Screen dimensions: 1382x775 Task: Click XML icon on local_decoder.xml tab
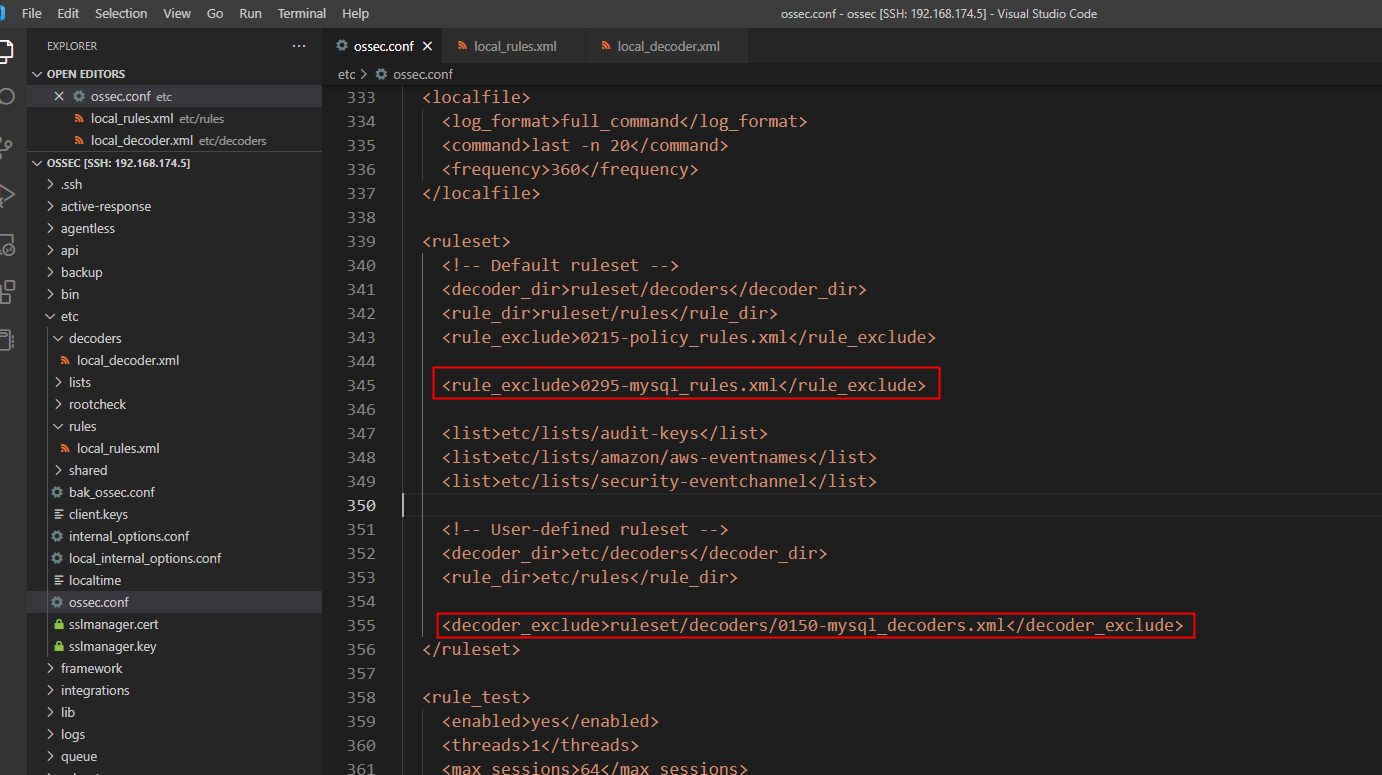click(x=606, y=46)
